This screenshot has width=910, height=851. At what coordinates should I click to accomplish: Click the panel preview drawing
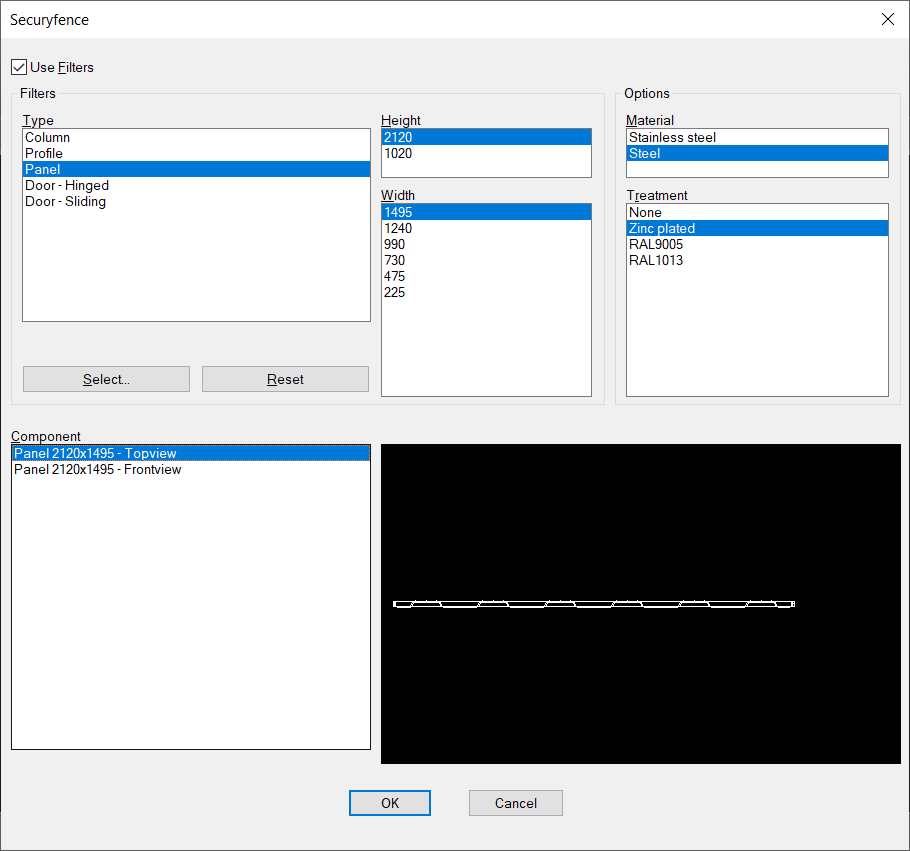(x=641, y=604)
